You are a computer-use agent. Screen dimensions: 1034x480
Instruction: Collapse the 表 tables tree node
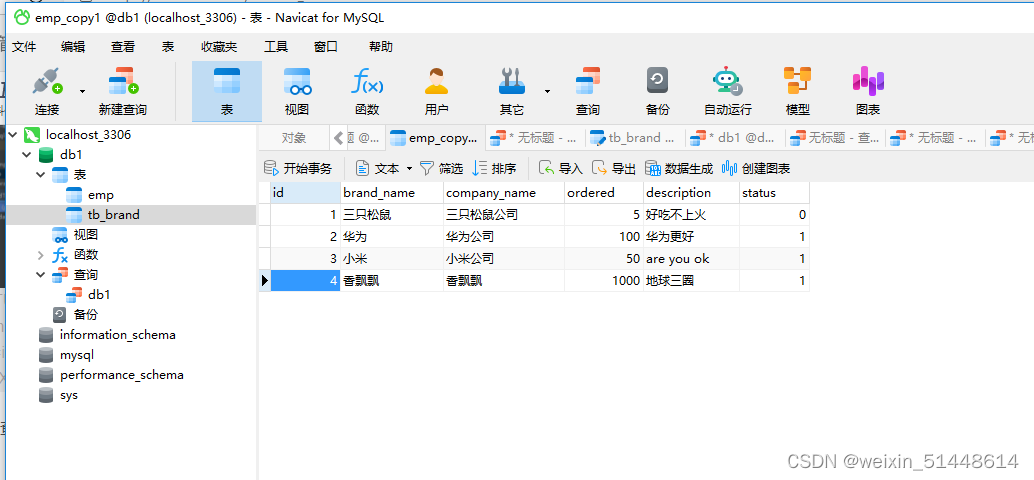click(41, 175)
